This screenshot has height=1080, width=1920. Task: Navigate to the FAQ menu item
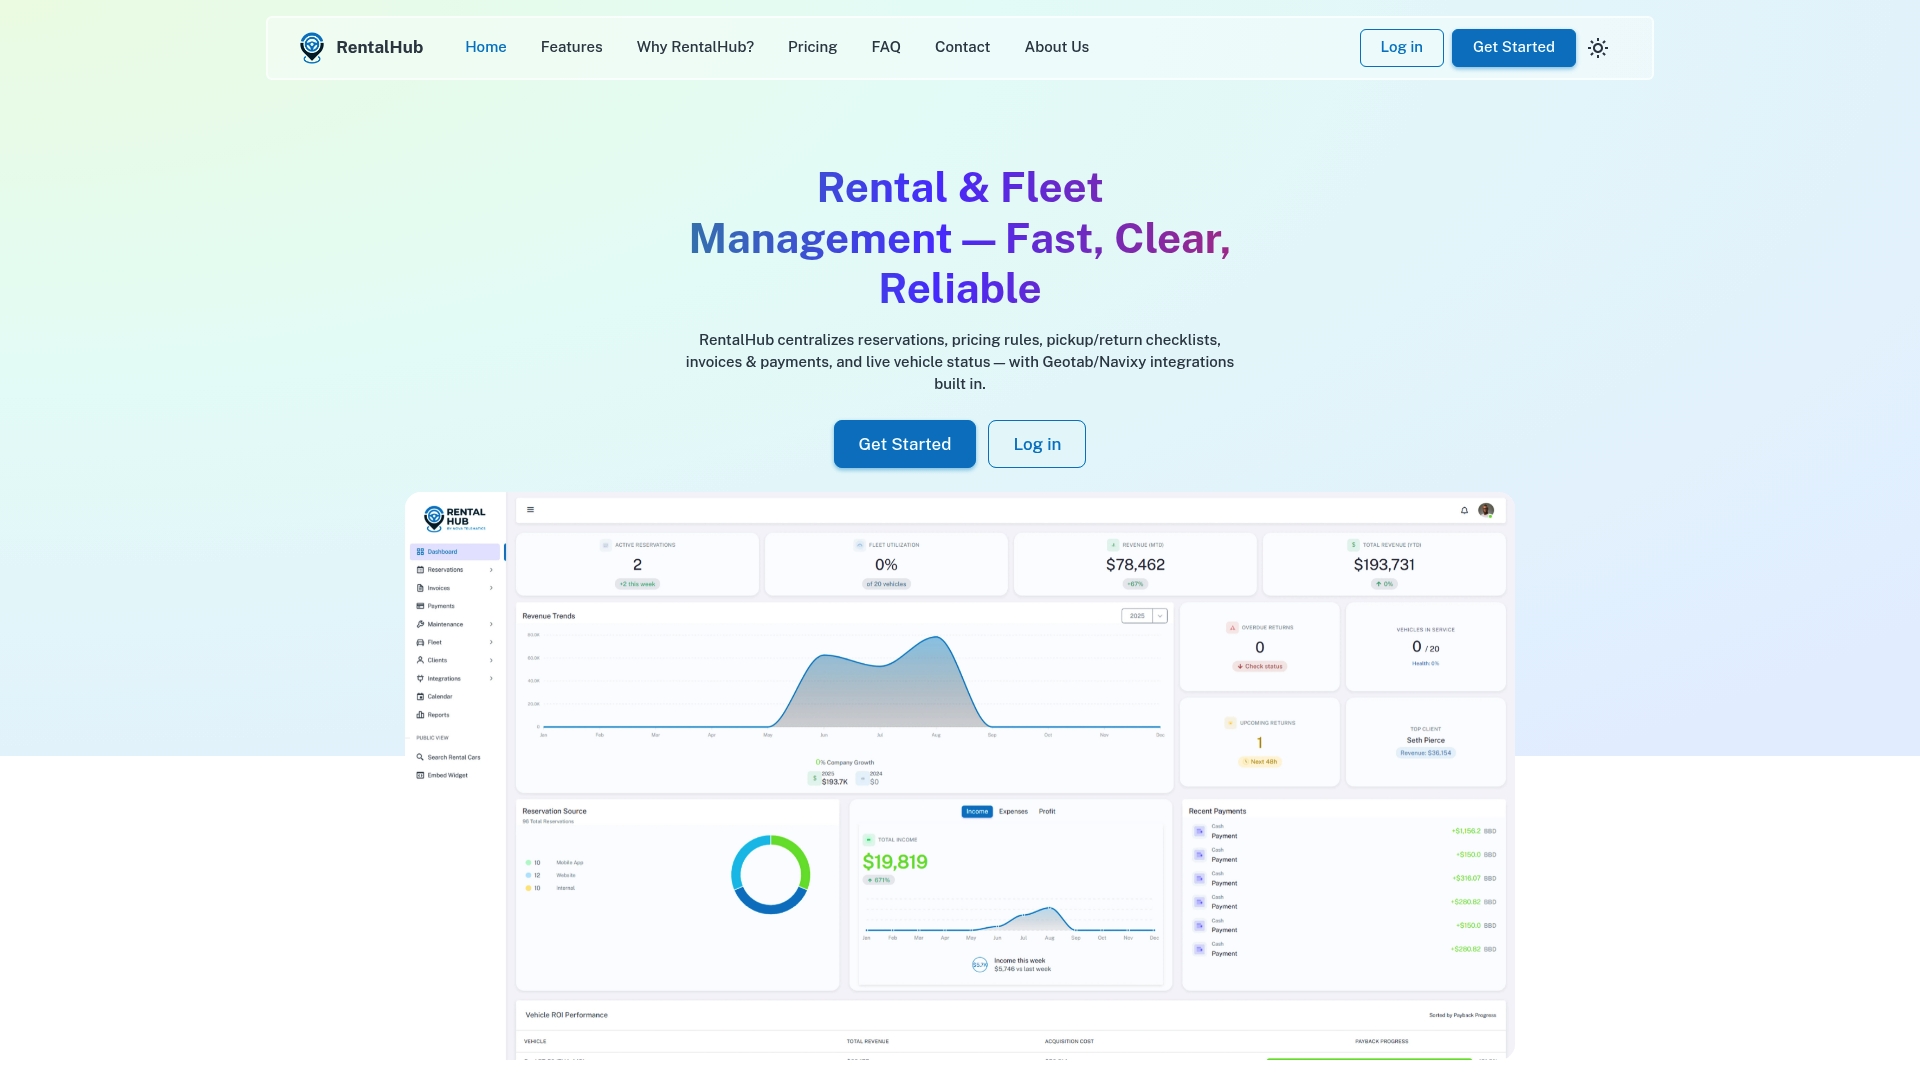886,47
